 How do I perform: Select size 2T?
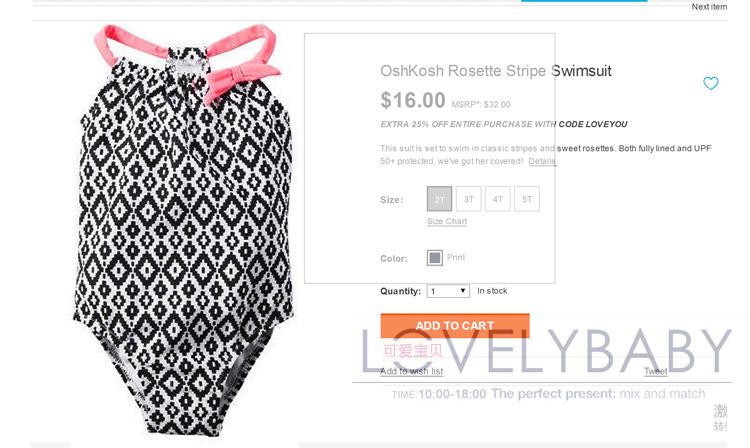(x=439, y=199)
